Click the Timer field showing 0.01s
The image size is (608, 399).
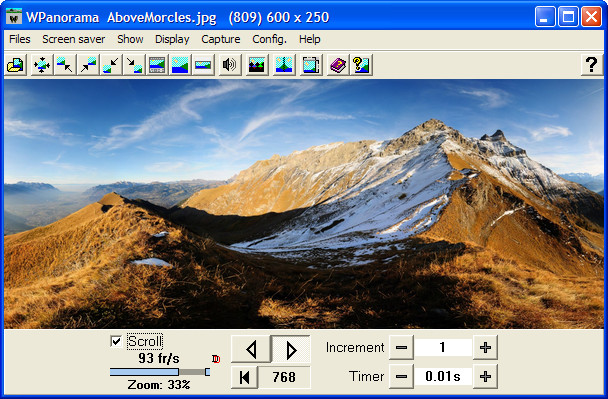tap(443, 376)
